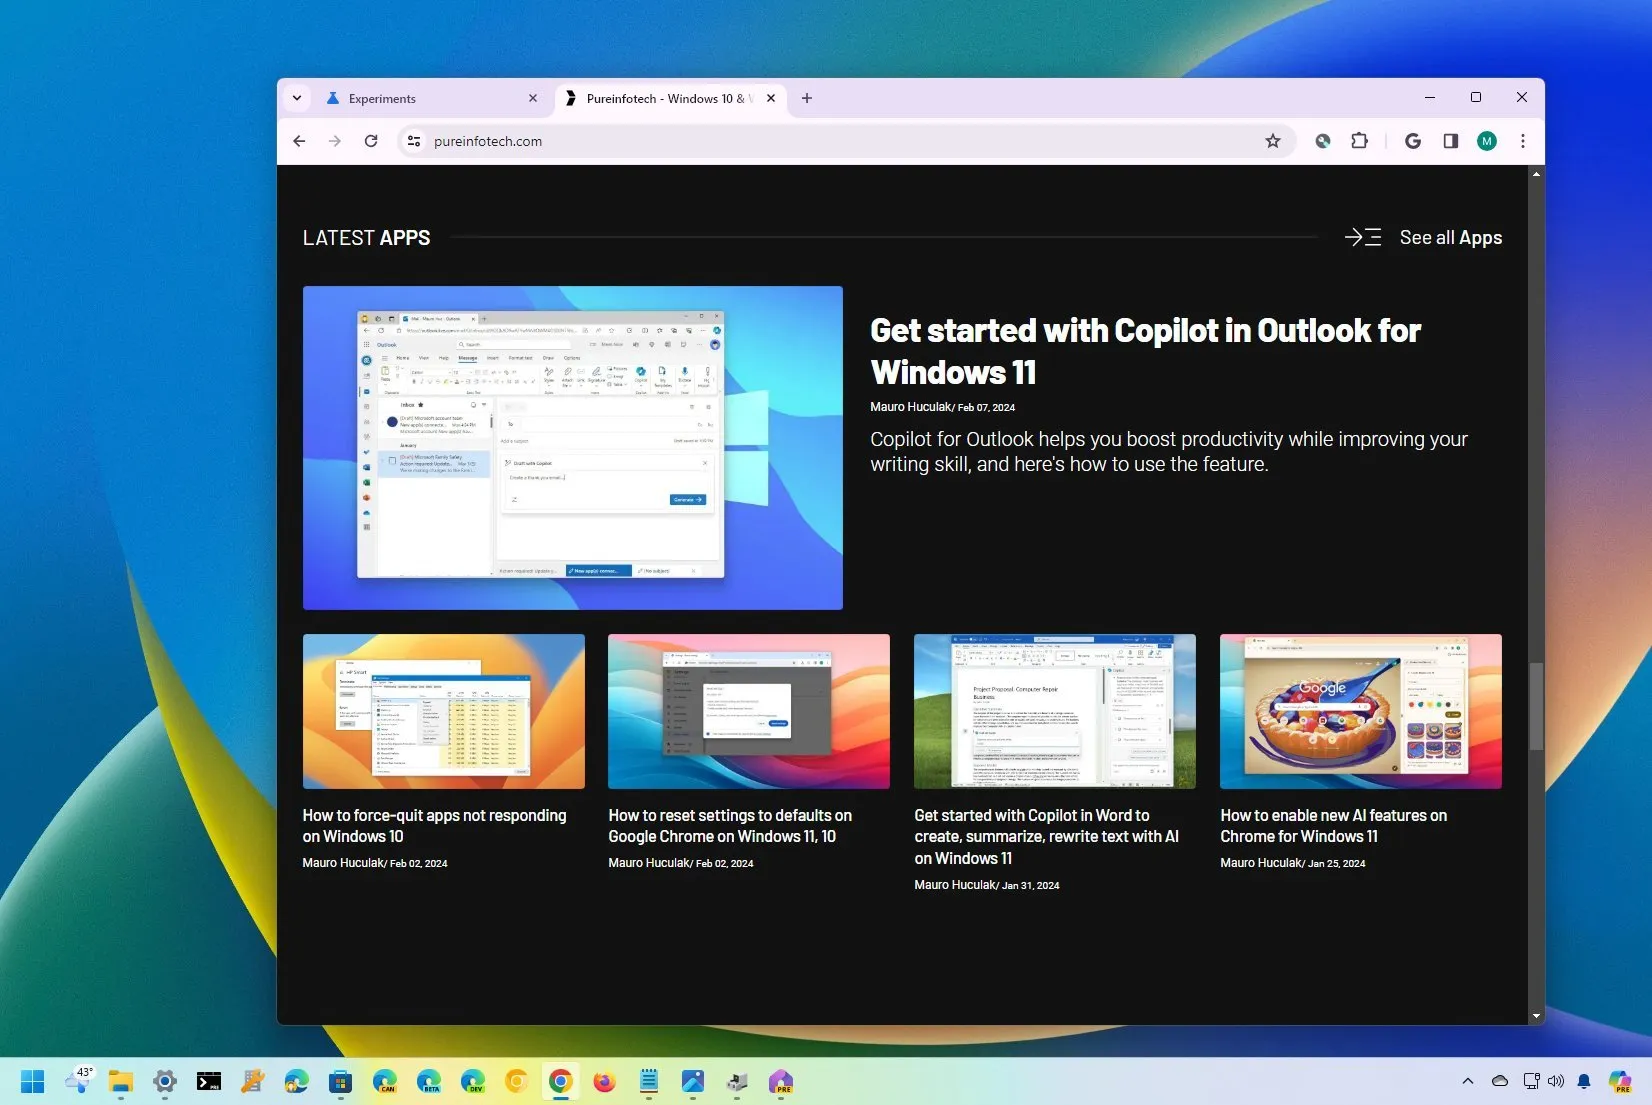The image size is (1652, 1105).
Task: Click the scrollbar down arrow
Action: click(x=1536, y=1016)
